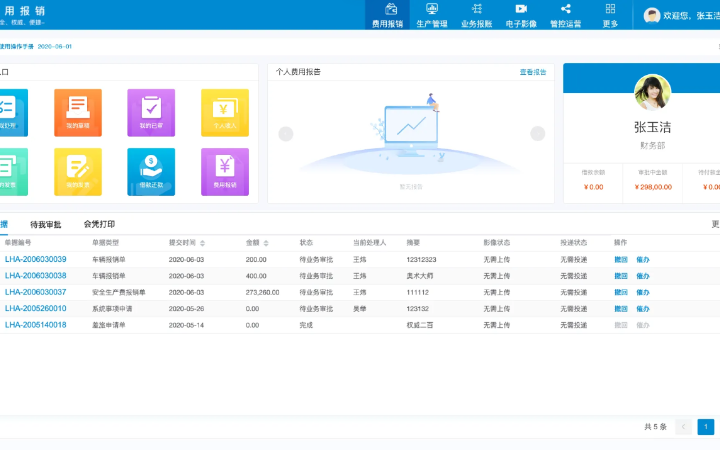Screen dimensions: 720x450
Task: Open the 生产管理 module in top navigation
Action: coord(432,15)
